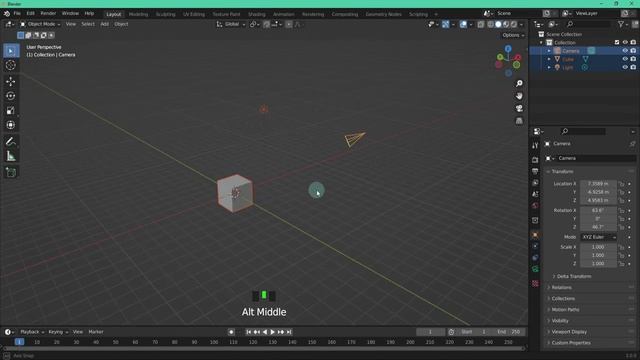Open the Render menu

pos(48,13)
